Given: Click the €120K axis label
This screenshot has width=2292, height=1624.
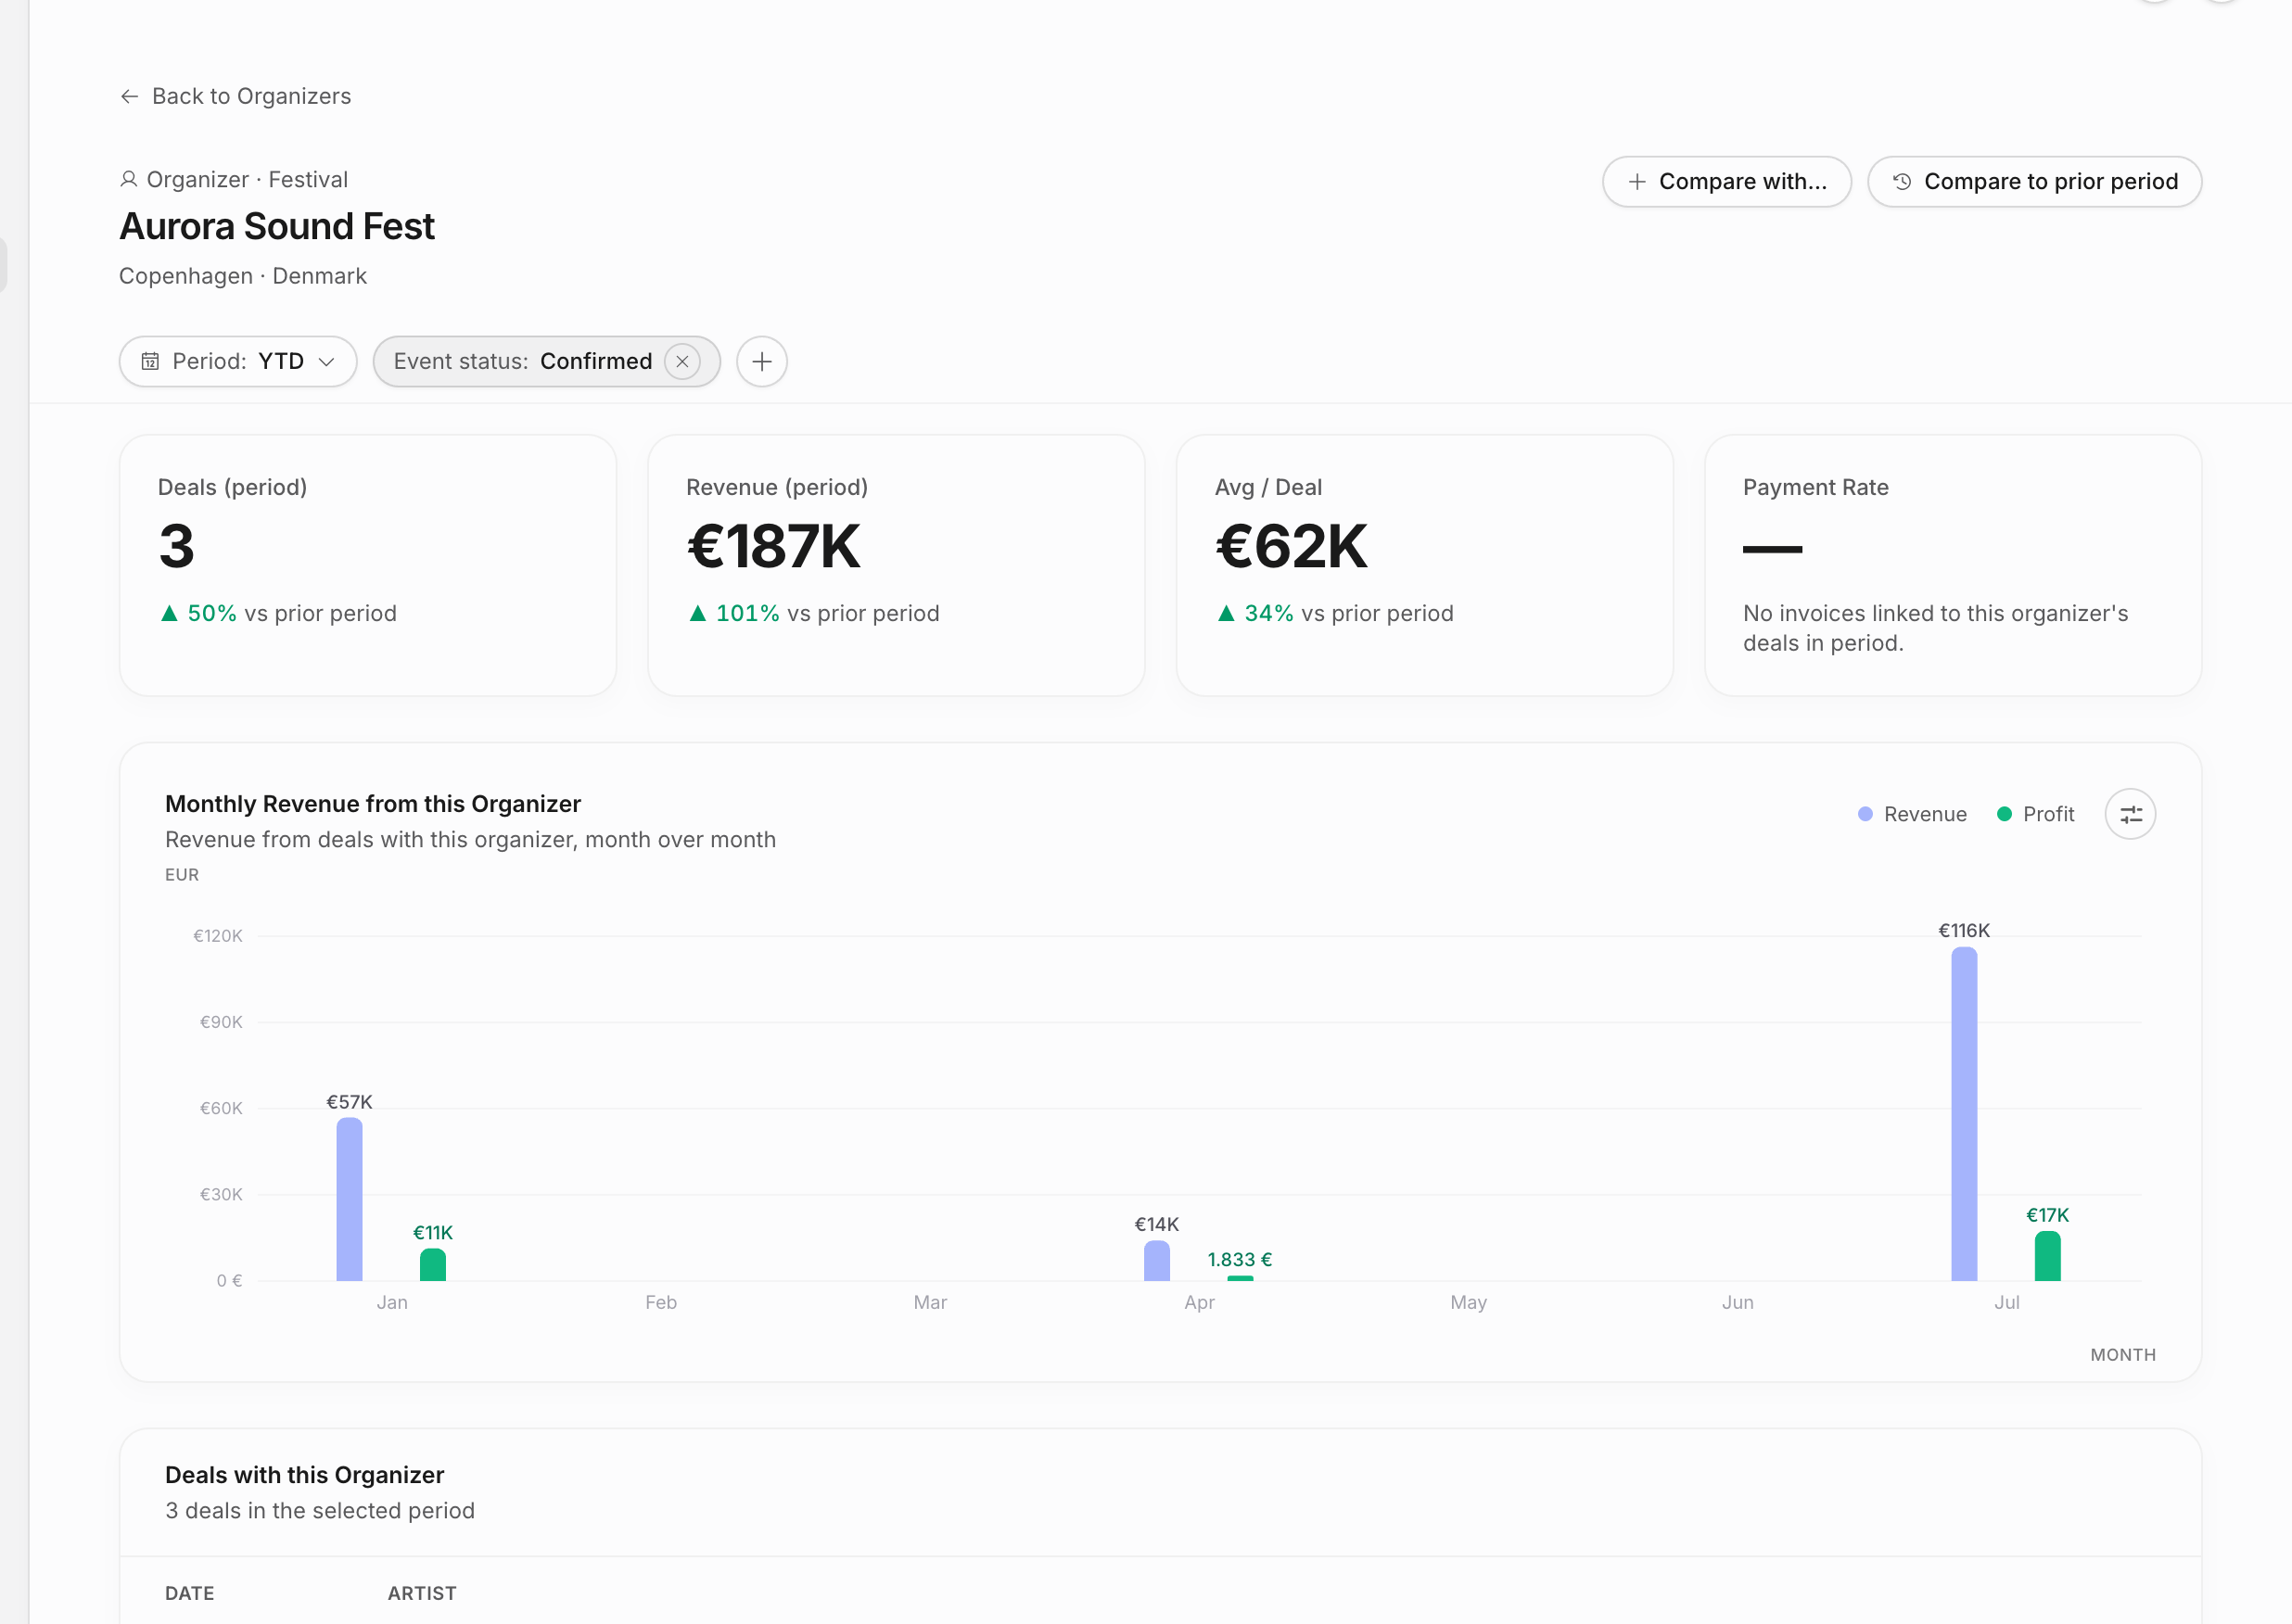Looking at the screenshot, I should click(218, 936).
